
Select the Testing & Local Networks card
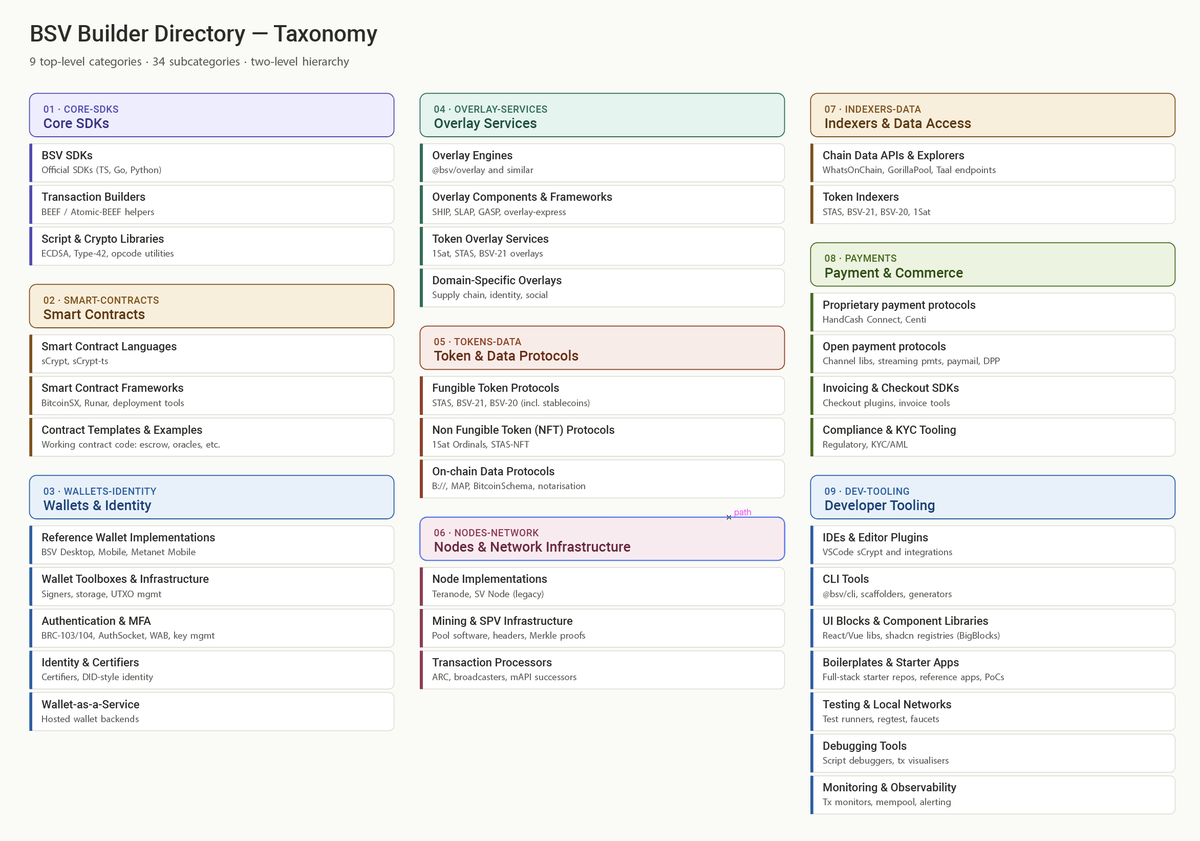click(x=993, y=712)
